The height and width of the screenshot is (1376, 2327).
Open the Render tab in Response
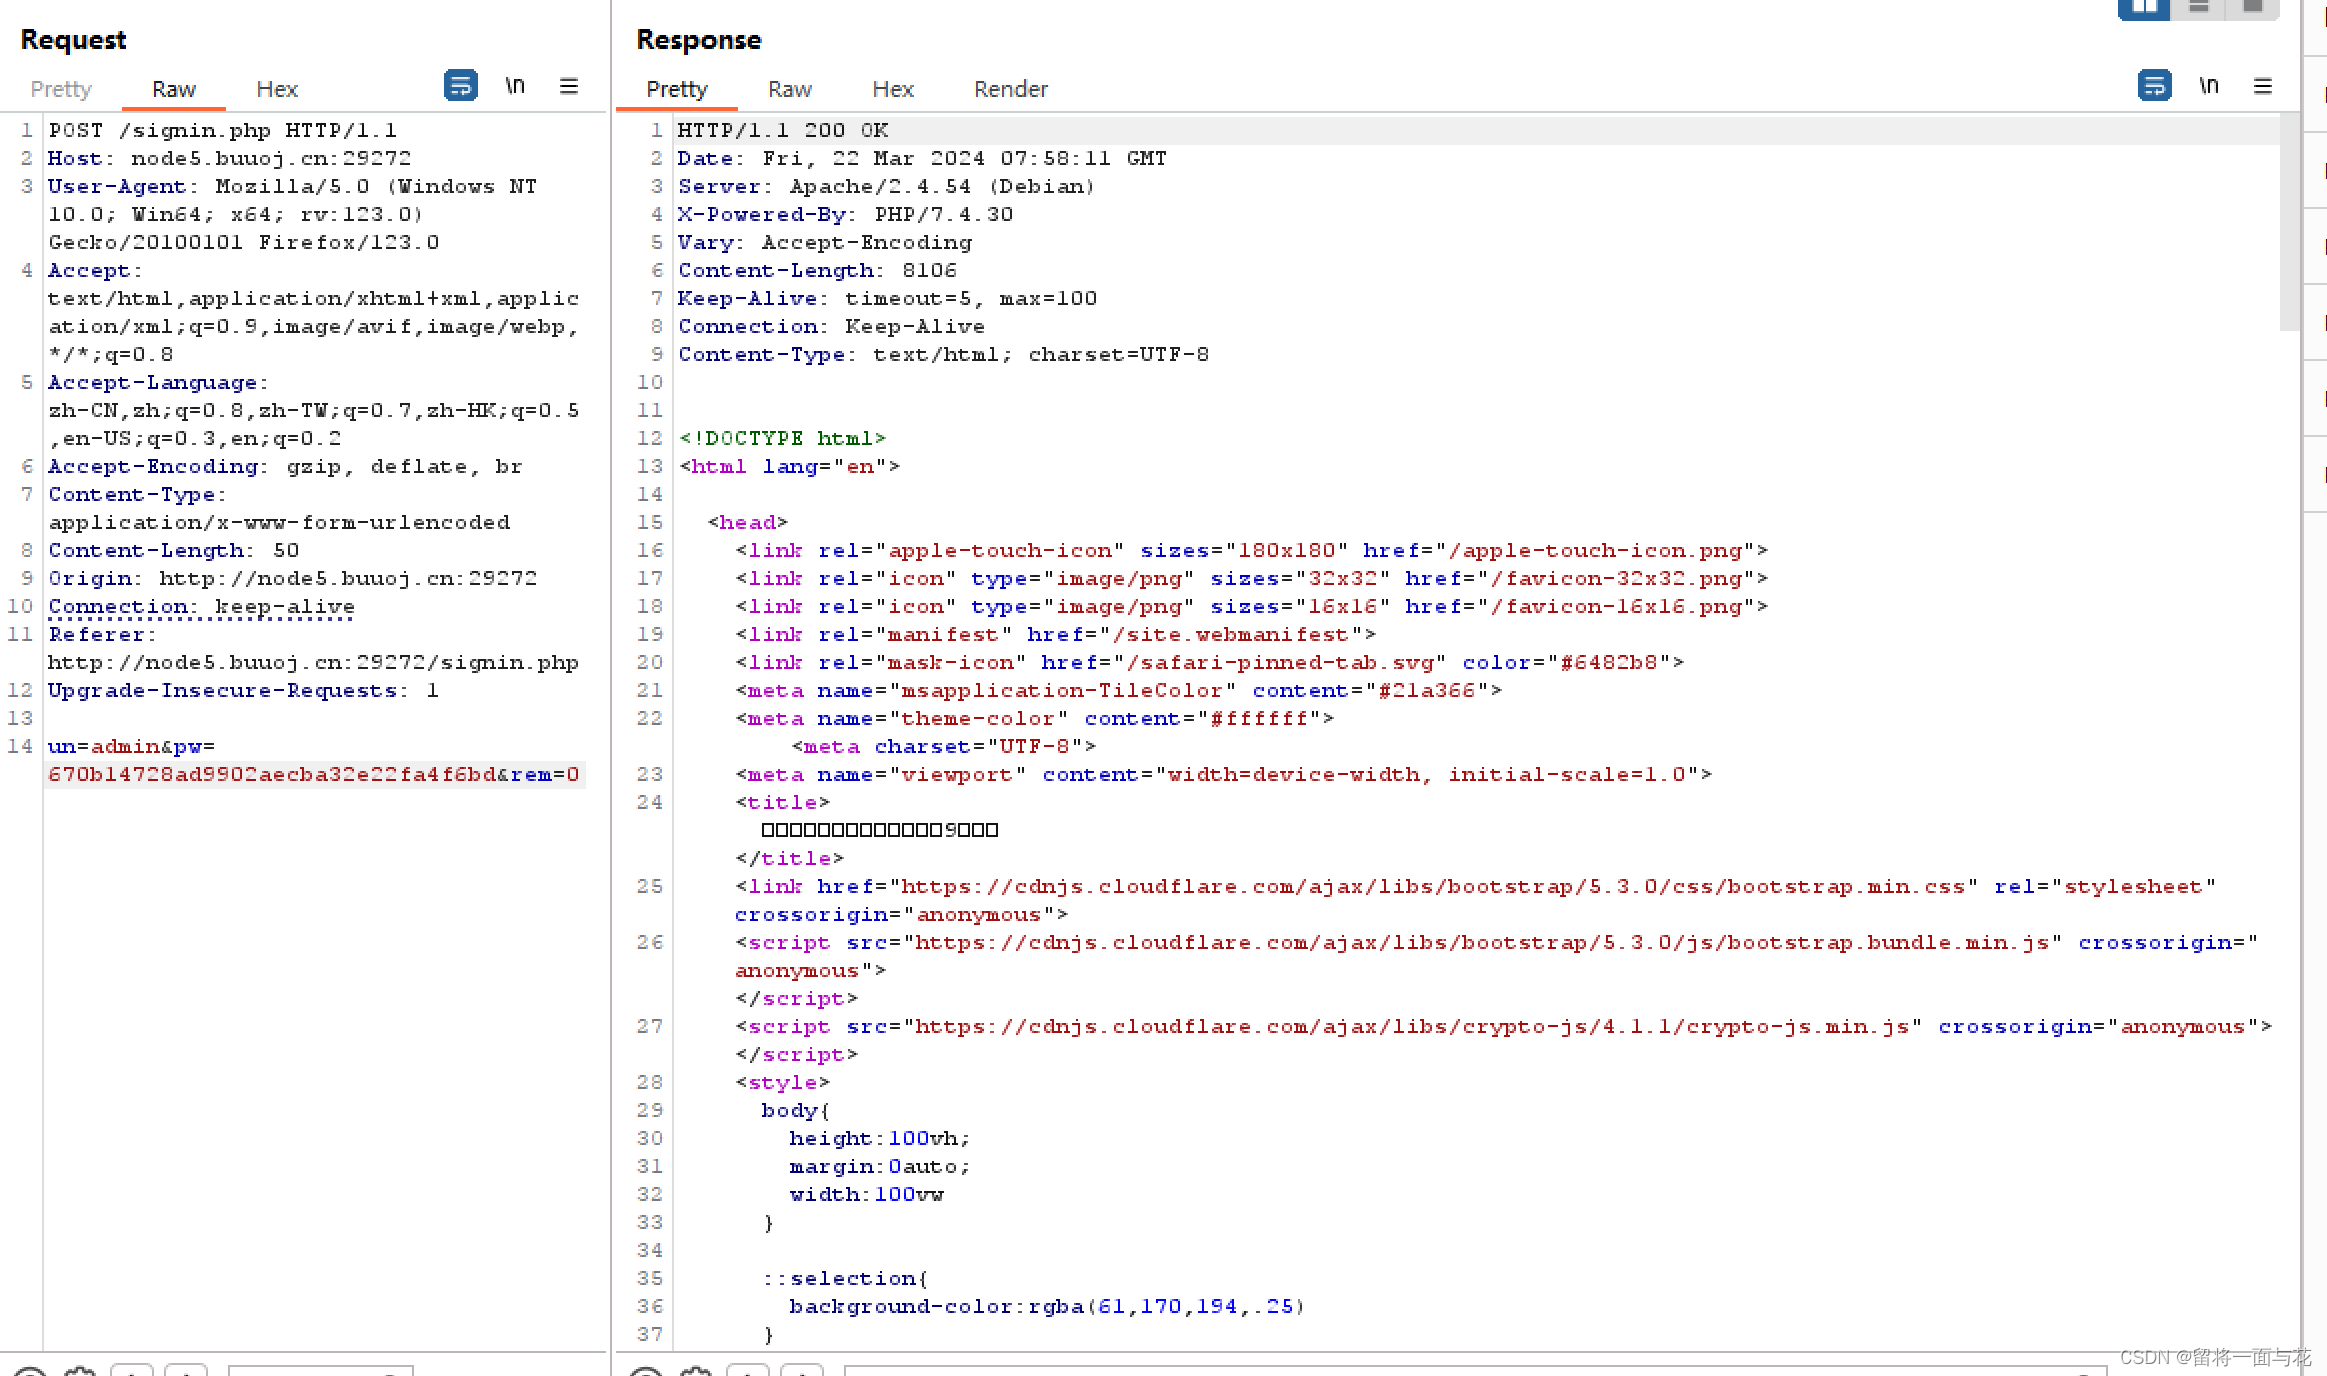point(1011,89)
